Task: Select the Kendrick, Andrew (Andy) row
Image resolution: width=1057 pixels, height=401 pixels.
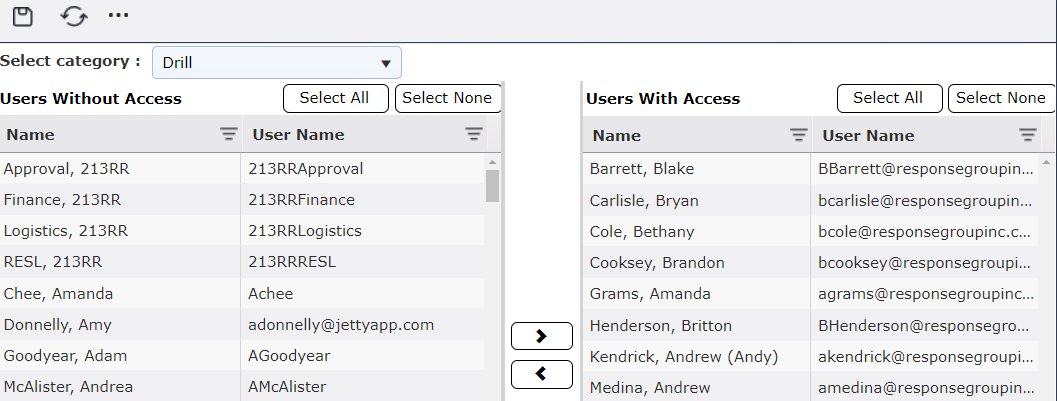Action: (x=696, y=356)
